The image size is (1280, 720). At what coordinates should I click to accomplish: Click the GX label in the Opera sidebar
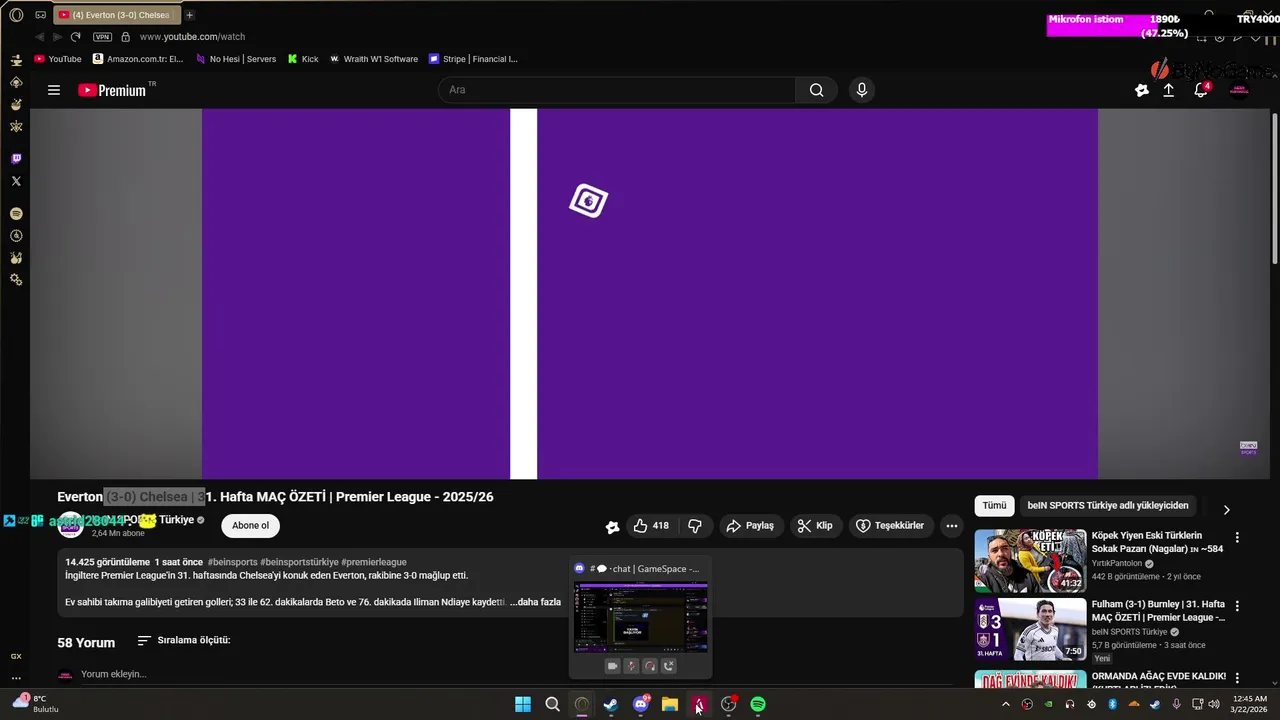(x=16, y=657)
